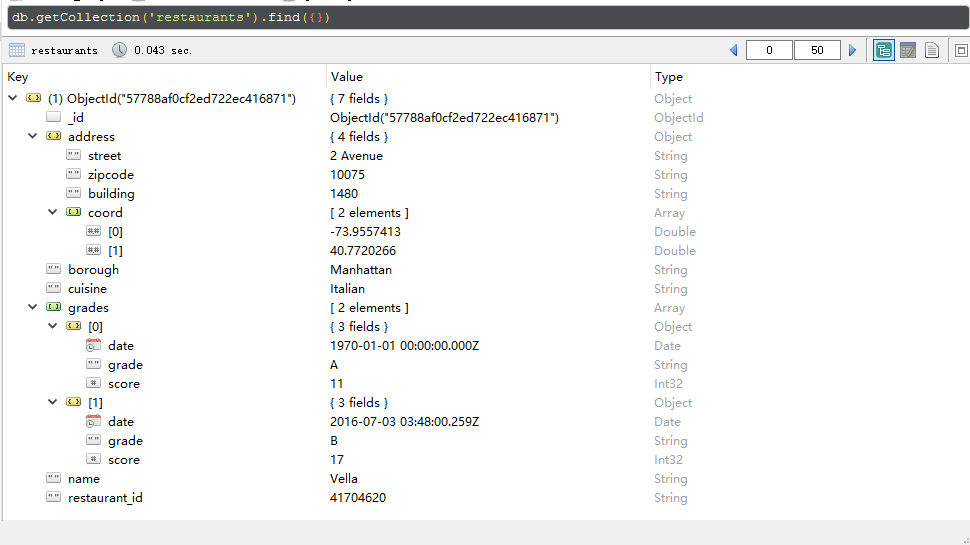Click the skip value field showing 0
Image resolution: width=970 pixels, height=545 pixels.
tap(769, 50)
